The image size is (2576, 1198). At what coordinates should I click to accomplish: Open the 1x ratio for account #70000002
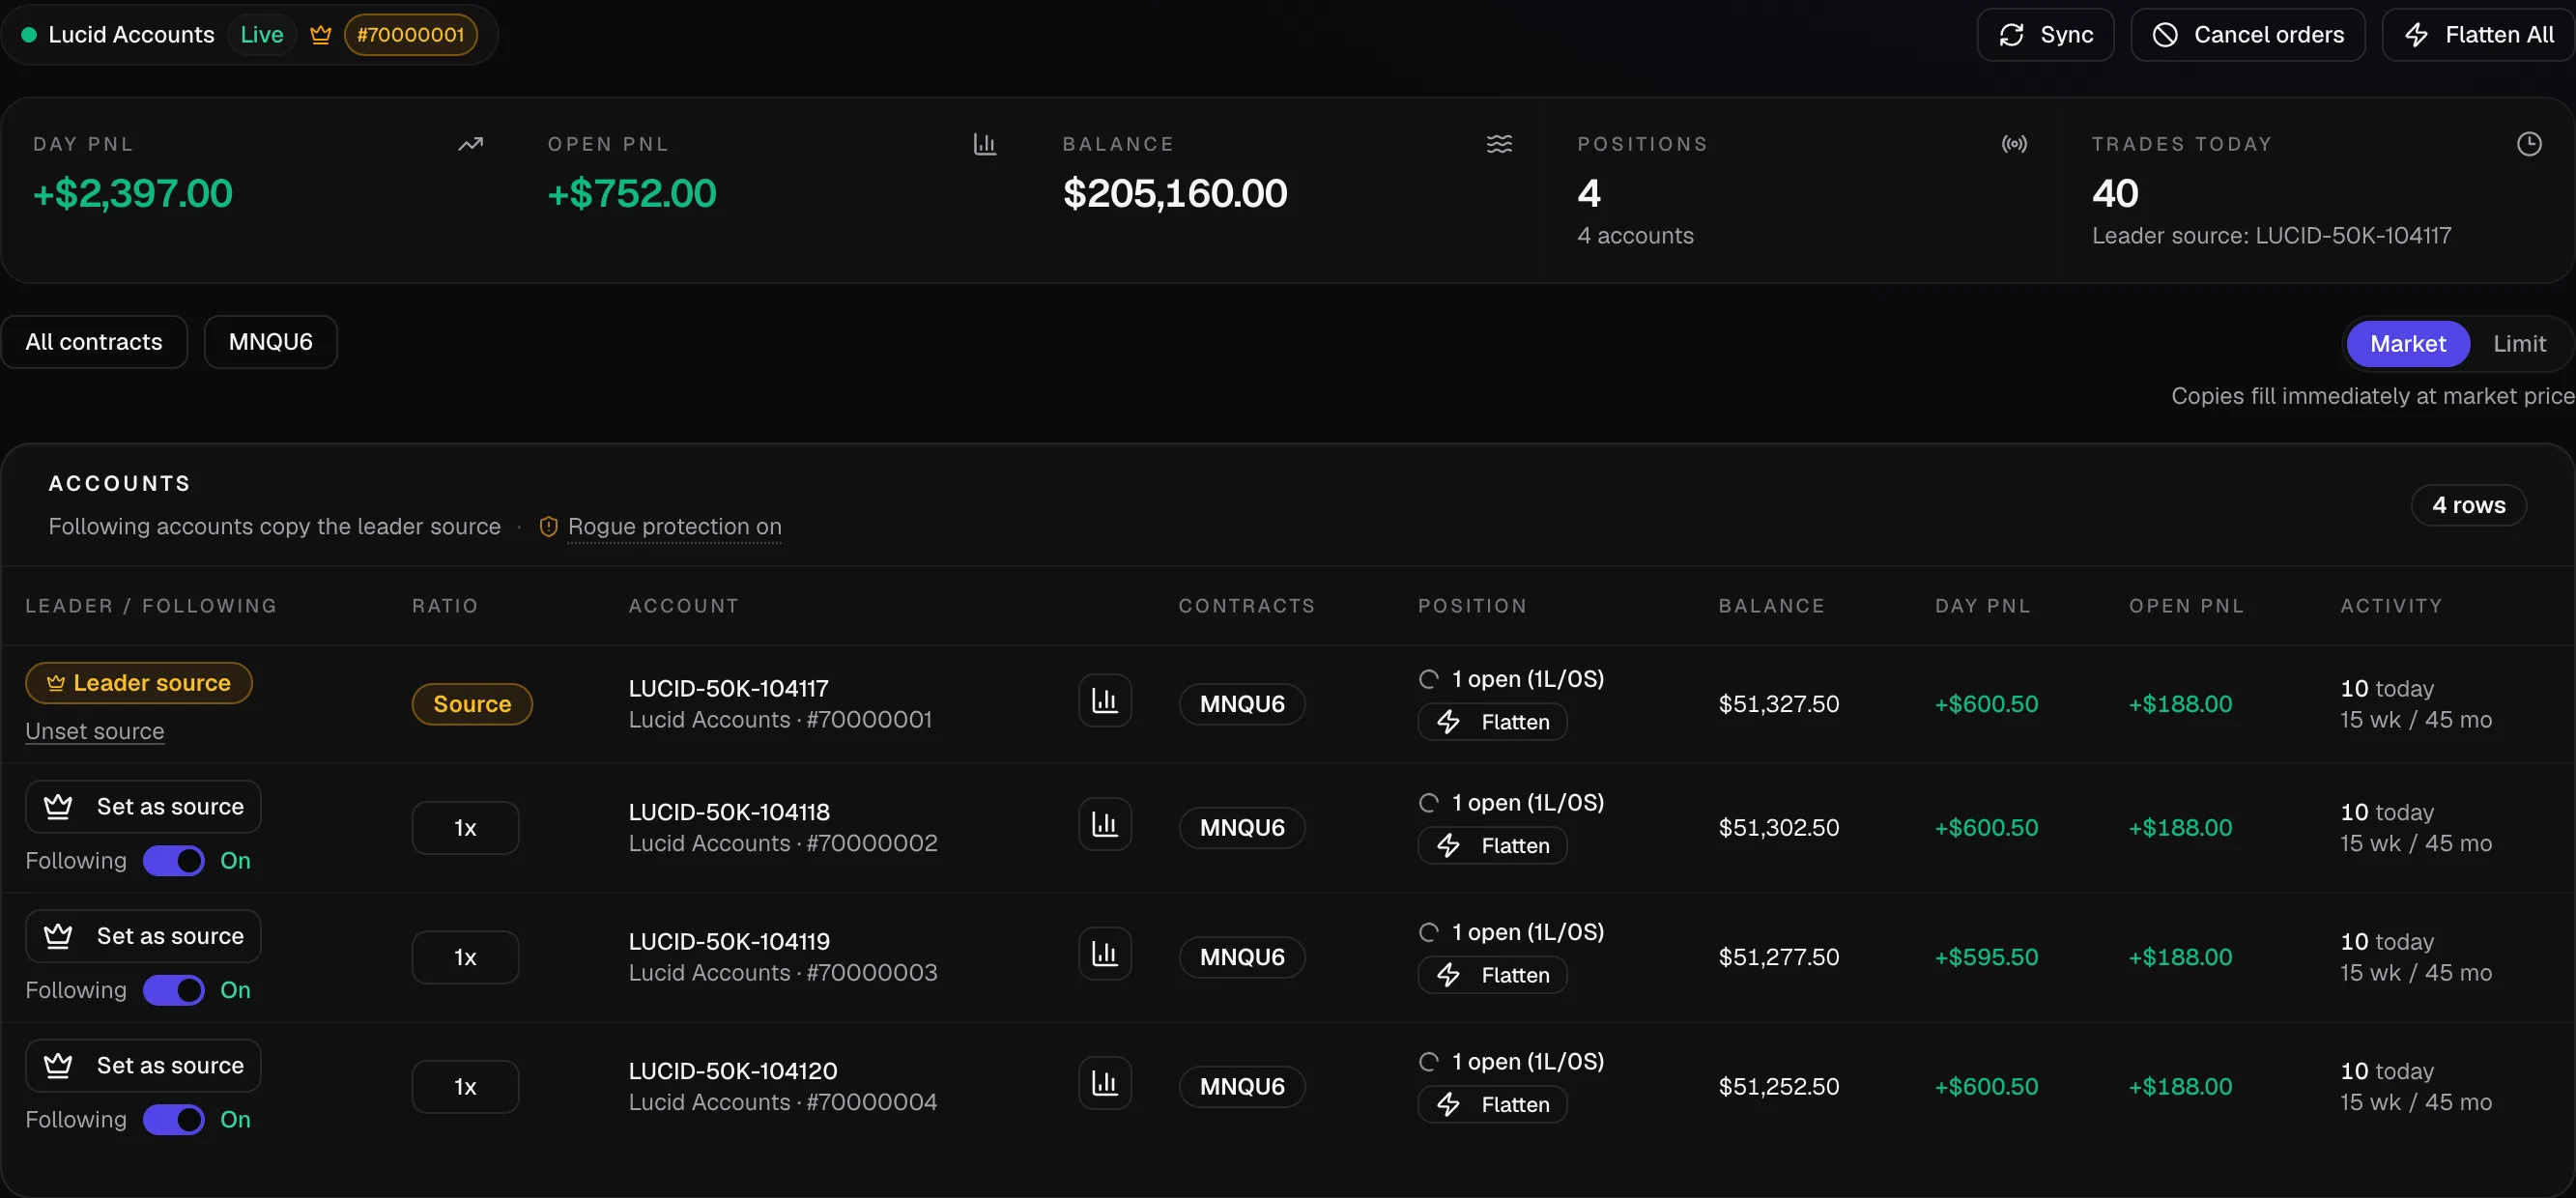click(x=465, y=828)
